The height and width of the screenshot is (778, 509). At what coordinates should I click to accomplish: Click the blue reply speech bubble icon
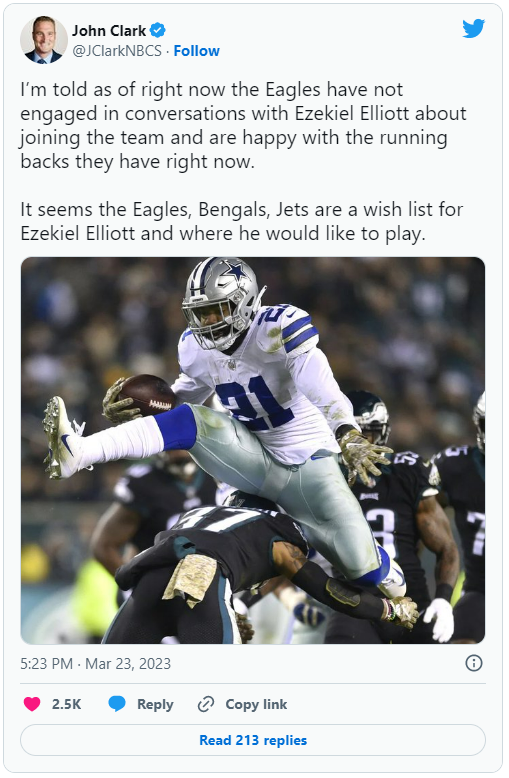pos(117,704)
